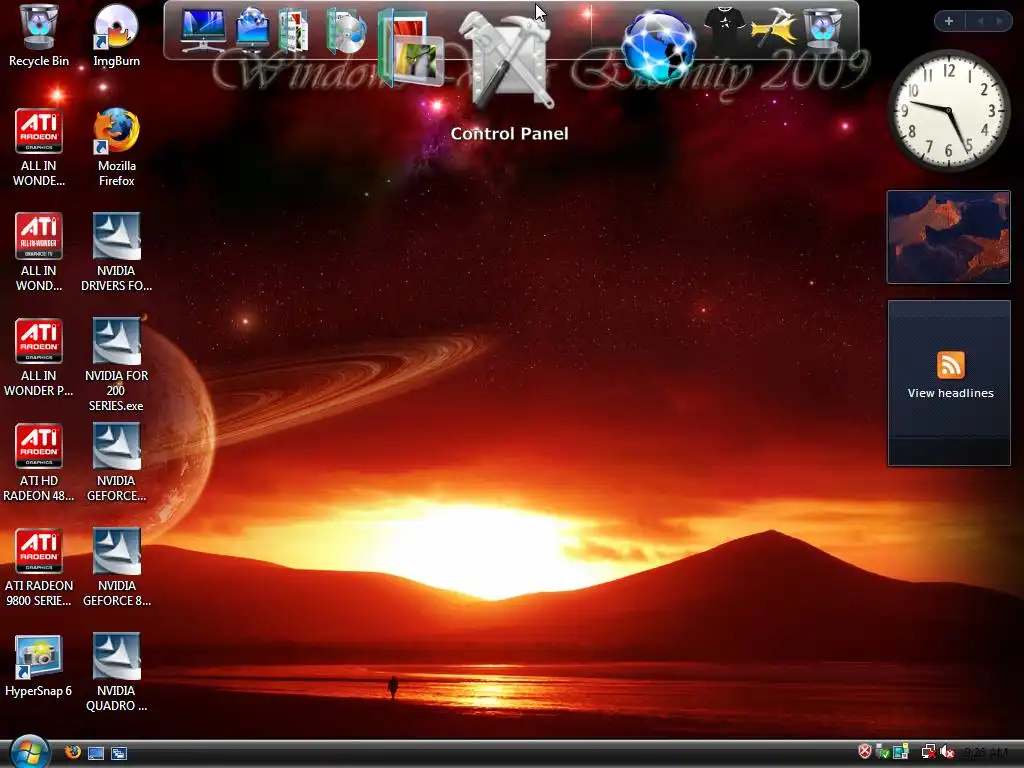Click the Windows Start orb

coord(29,752)
